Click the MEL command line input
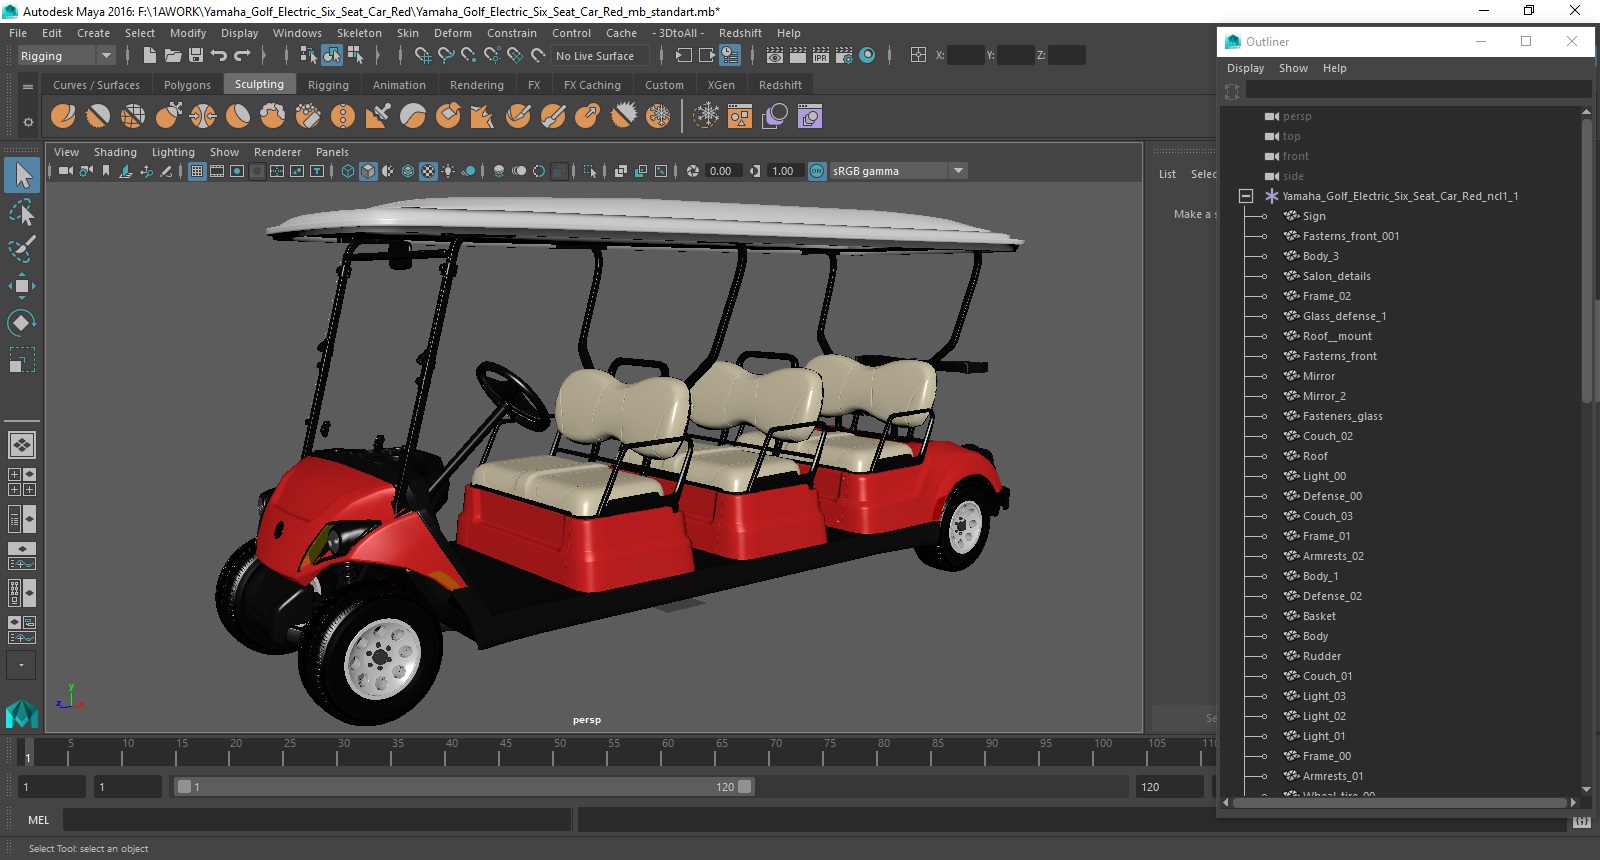Image resolution: width=1600 pixels, height=860 pixels. click(317, 820)
